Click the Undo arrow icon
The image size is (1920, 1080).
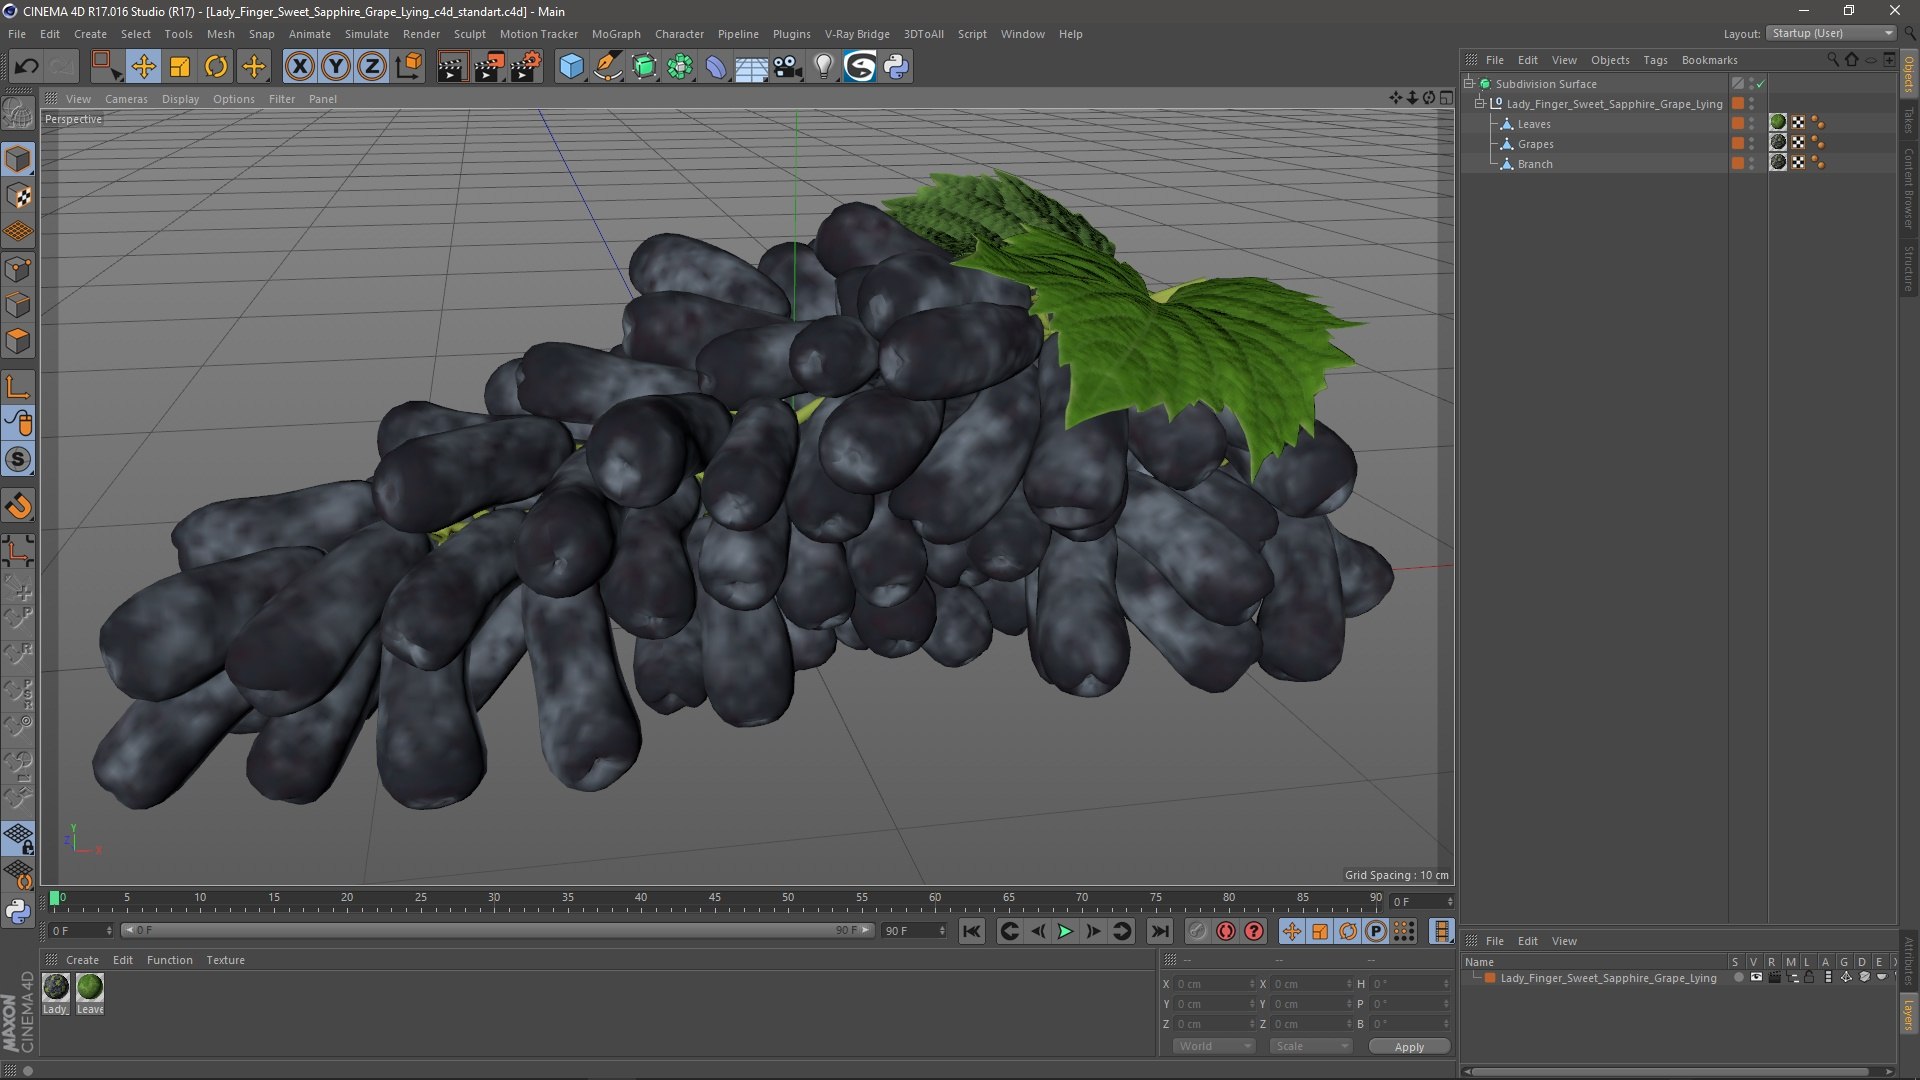point(26,67)
